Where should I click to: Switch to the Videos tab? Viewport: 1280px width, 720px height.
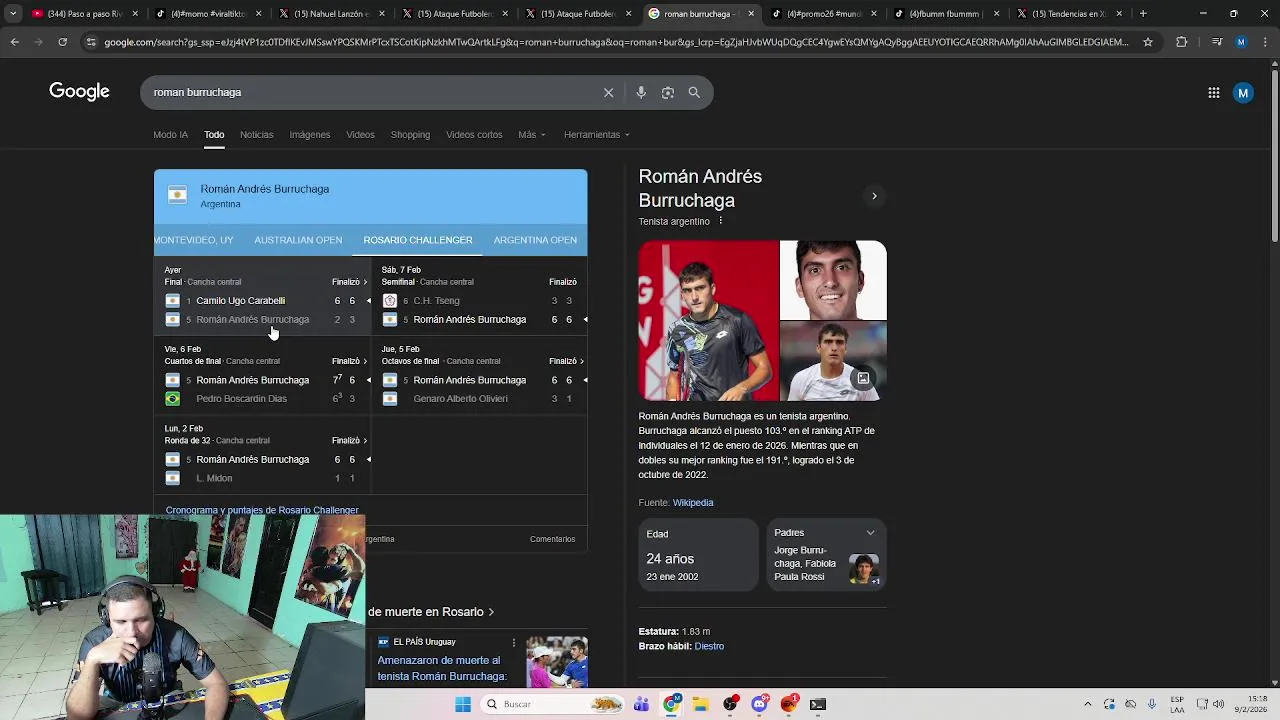point(360,134)
